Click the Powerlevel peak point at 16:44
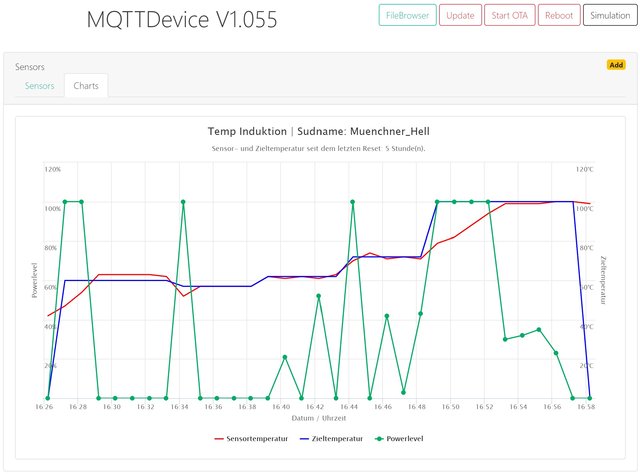 click(353, 202)
